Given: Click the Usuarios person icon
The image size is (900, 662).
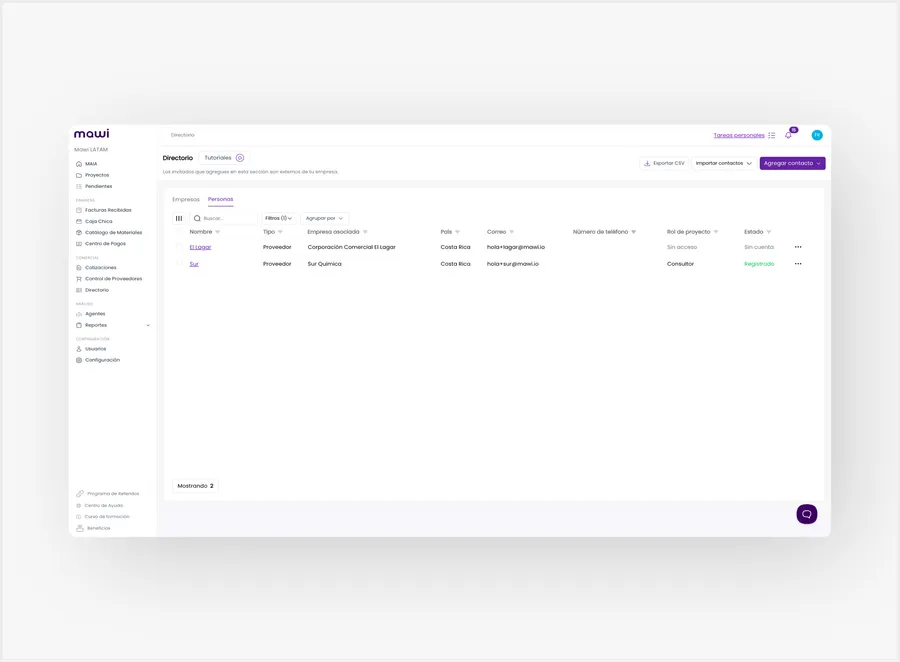Looking at the screenshot, I should (x=79, y=349).
